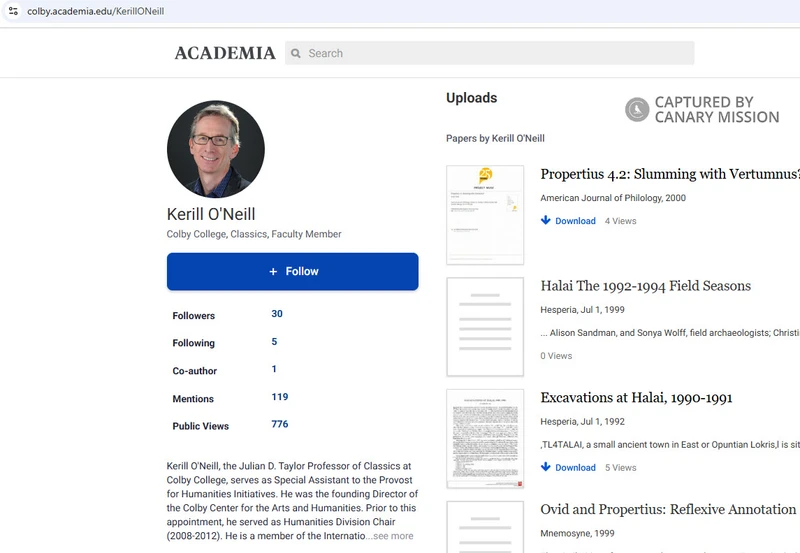The image size is (800, 553).
Task: Click download arrow icon for Excavations at Halai
Action: click(545, 467)
